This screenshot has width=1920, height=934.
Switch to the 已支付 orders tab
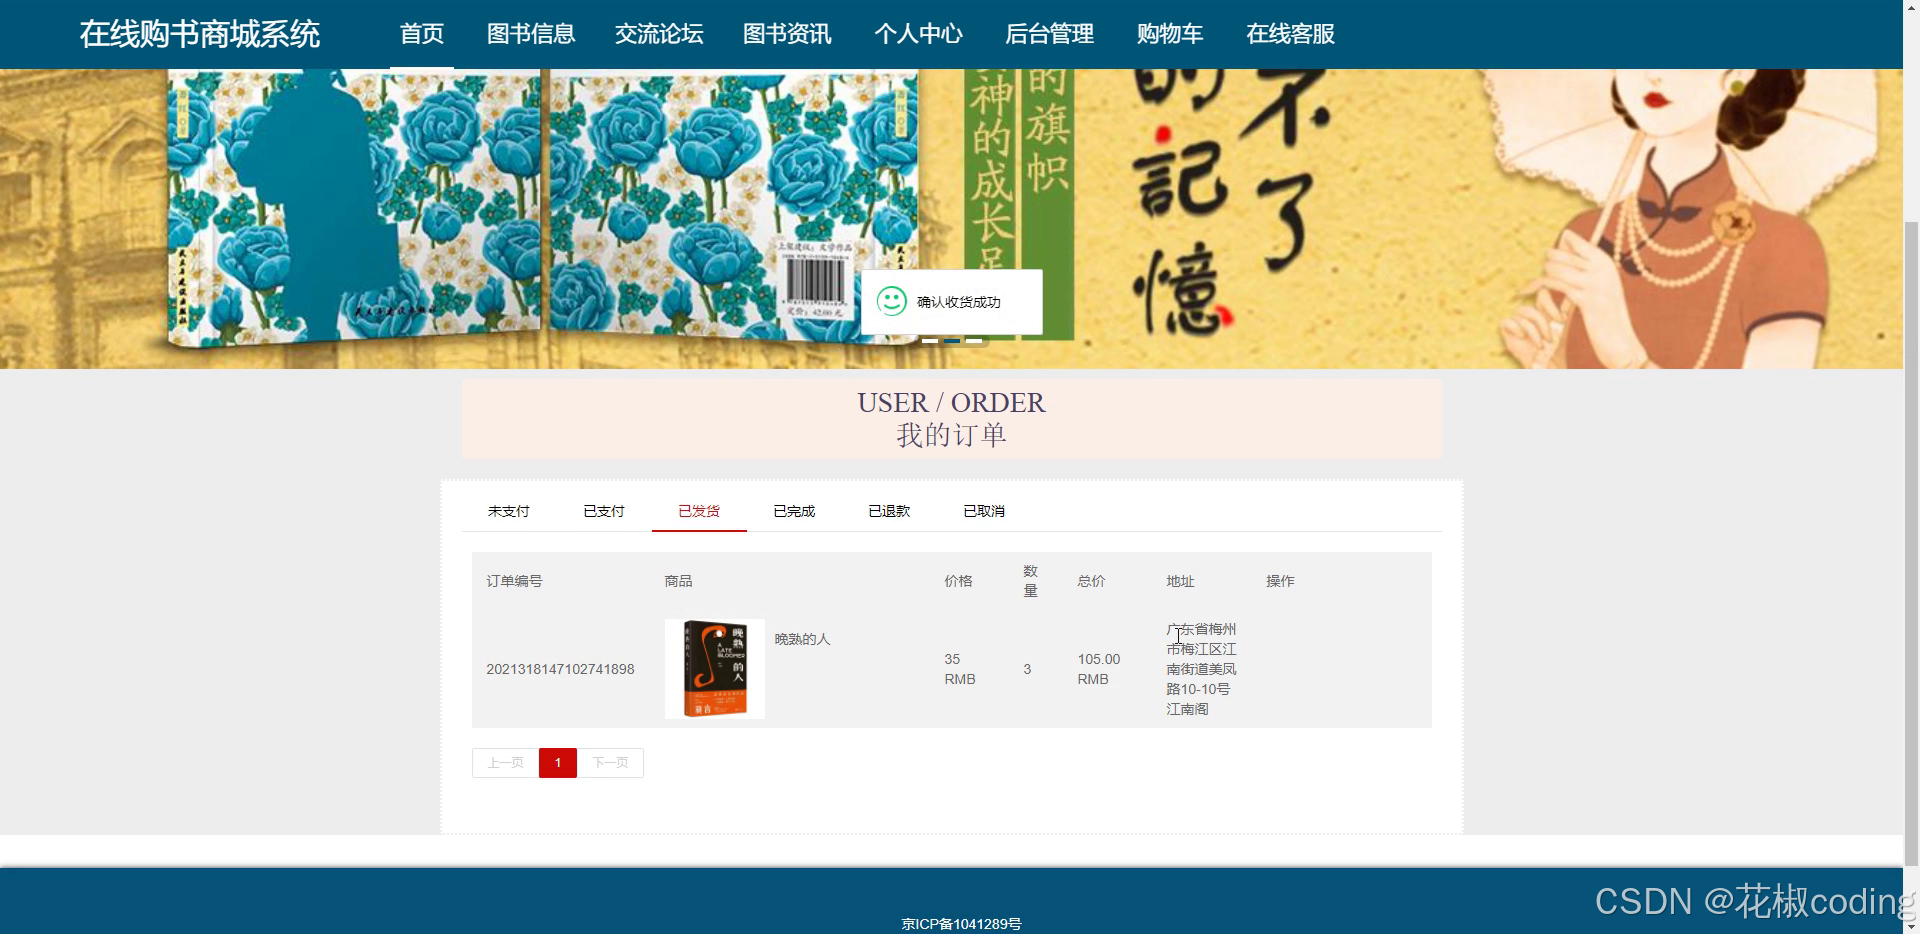click(x=604, y=511)
